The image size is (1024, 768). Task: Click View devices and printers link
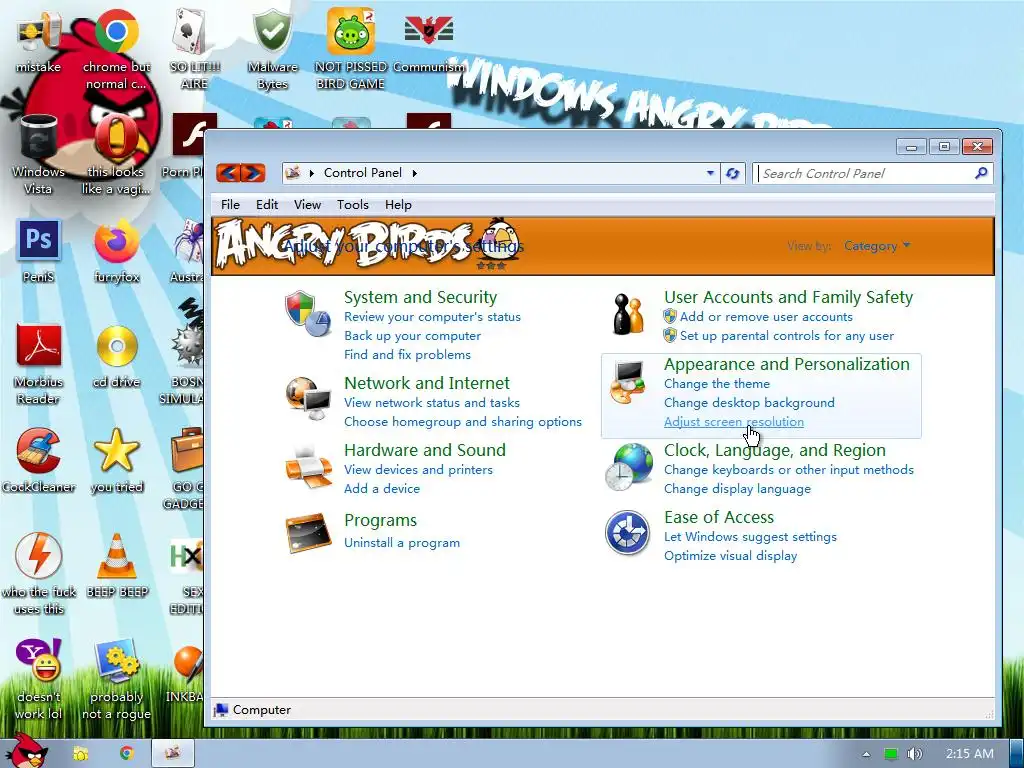(418, 470)
